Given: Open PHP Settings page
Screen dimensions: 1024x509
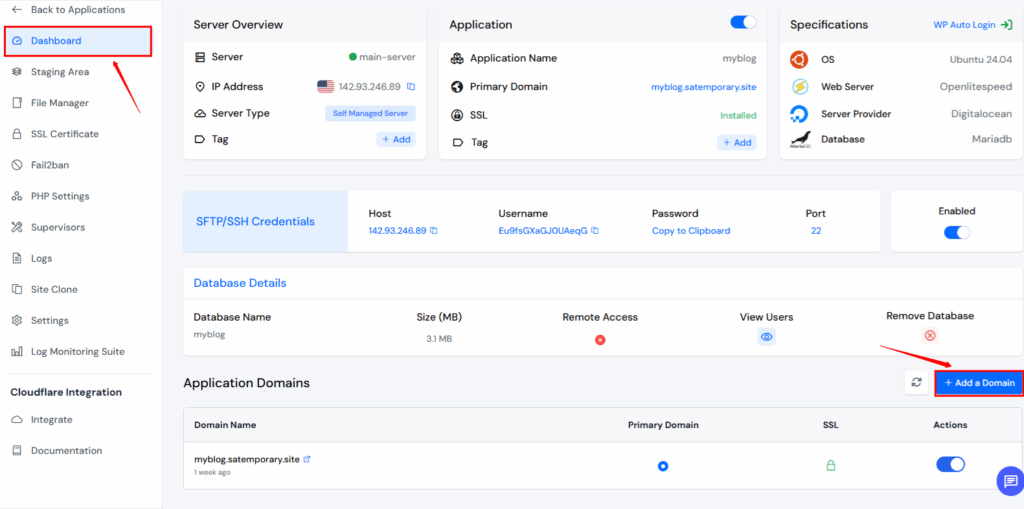Looking at the screenshot, I should pyautogui.click(x=60, y=196).
